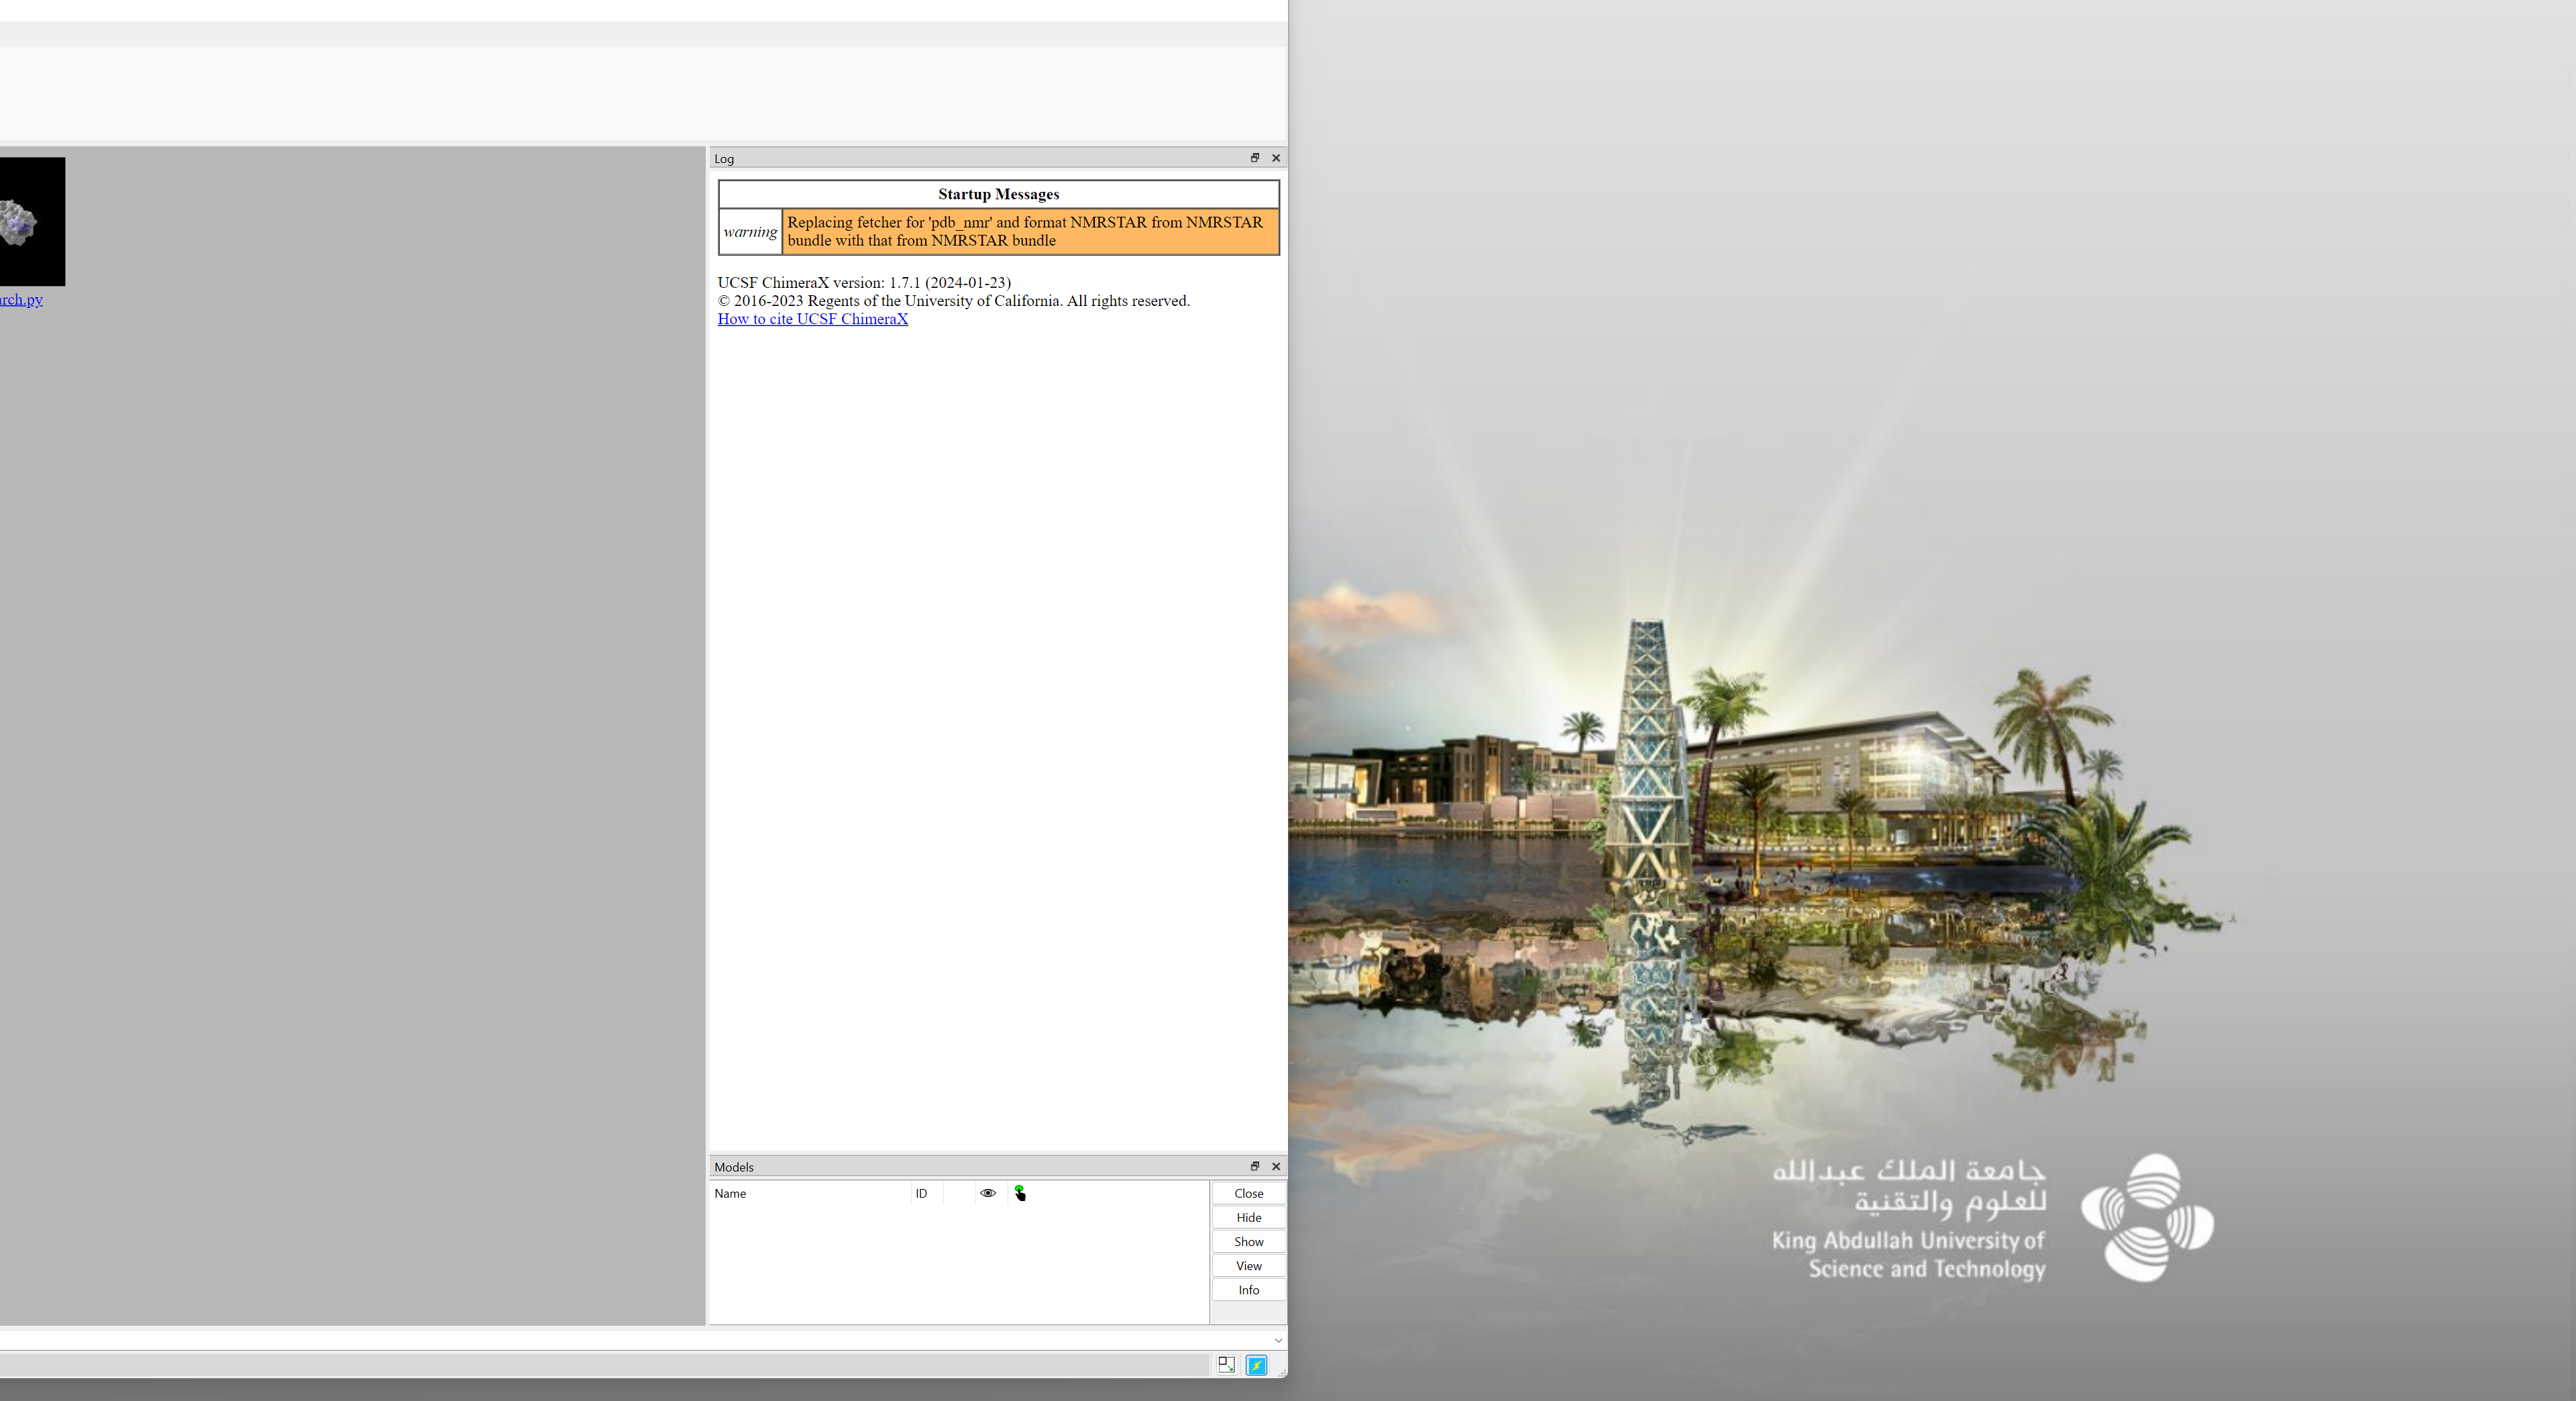Undock the Log panel with float icon
Image resolution: width=2576 pixels, height=1401 pixels.
click(x=1254, y=158)
